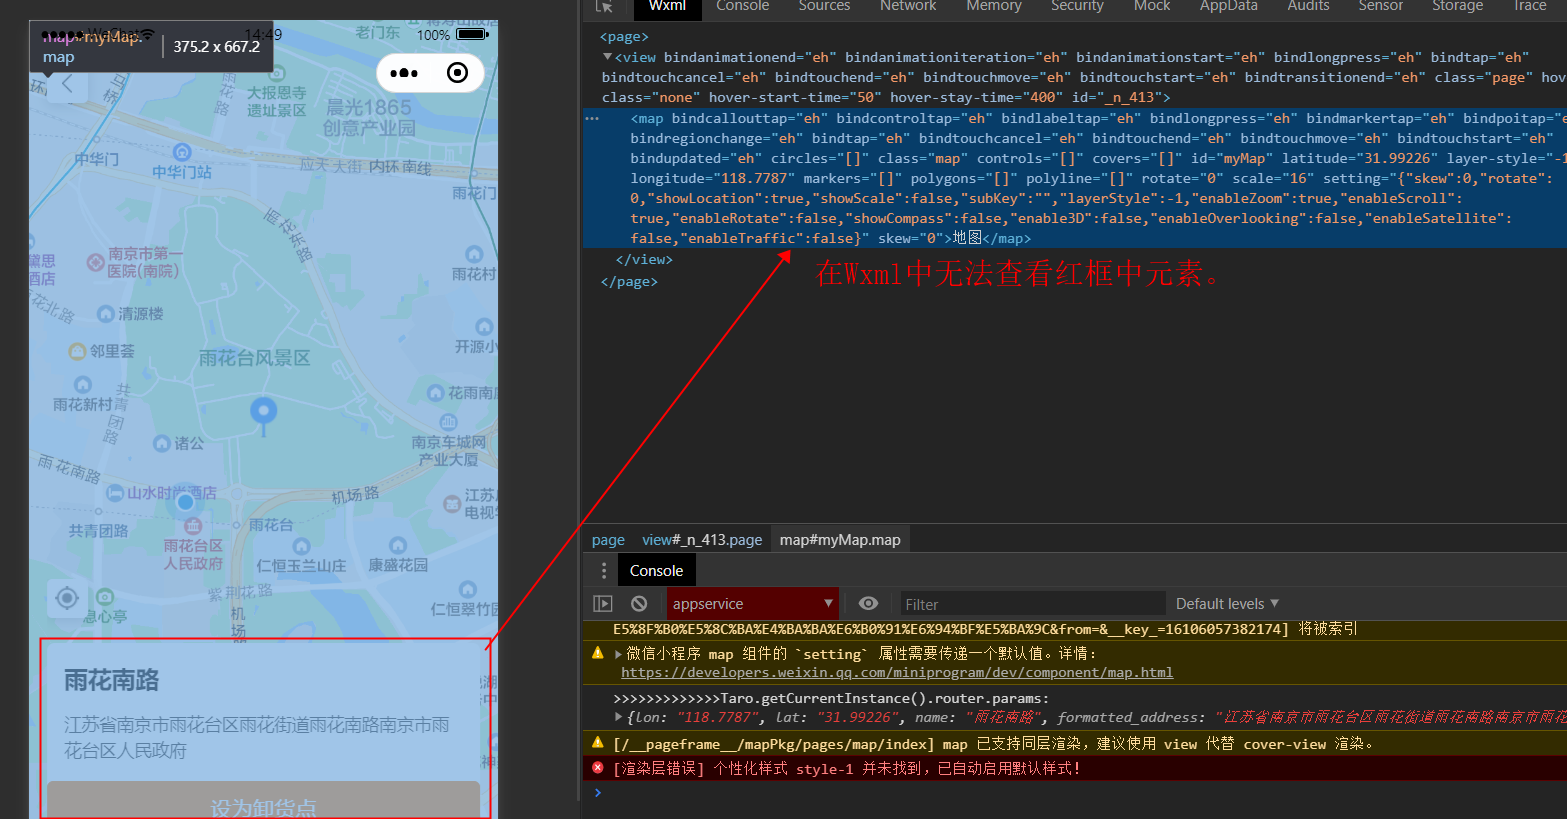Select the opening page tag in Wxml tree

pos(624,37)
